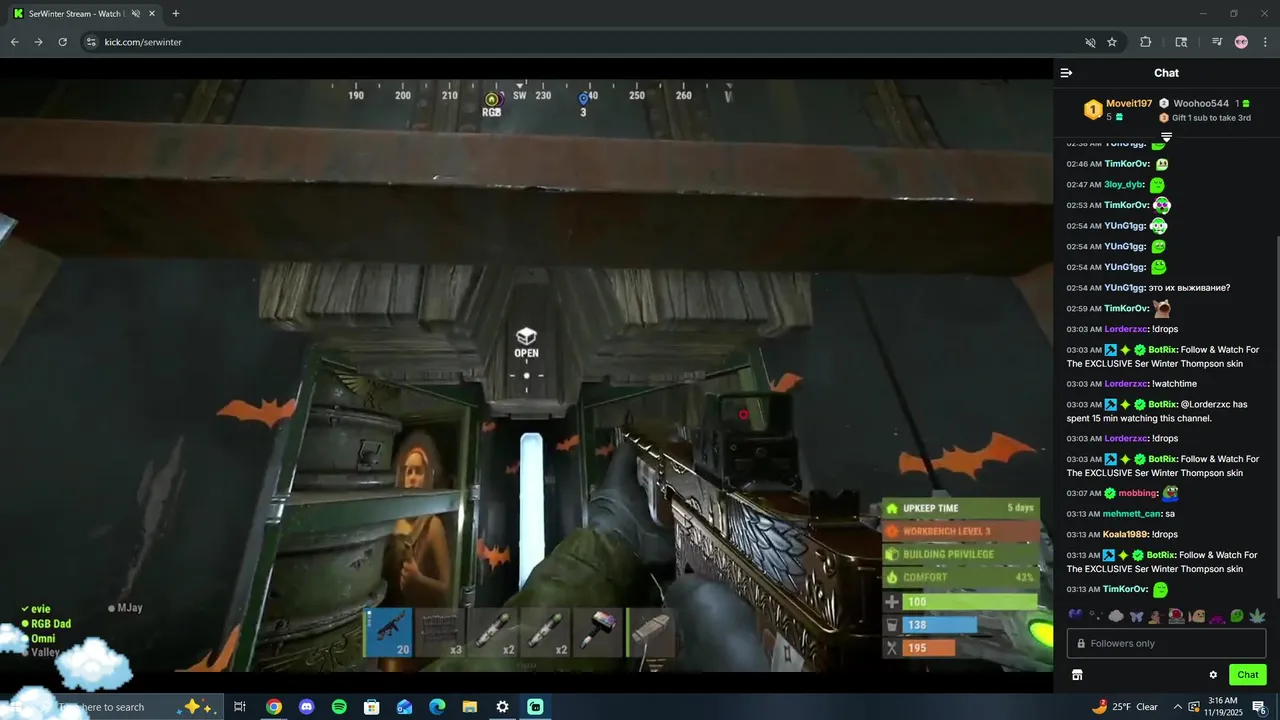This screenshot has height=720, width=1280.
Task: Pick the leaf emote in quick emotes
Action: [x=1257, y=616]
